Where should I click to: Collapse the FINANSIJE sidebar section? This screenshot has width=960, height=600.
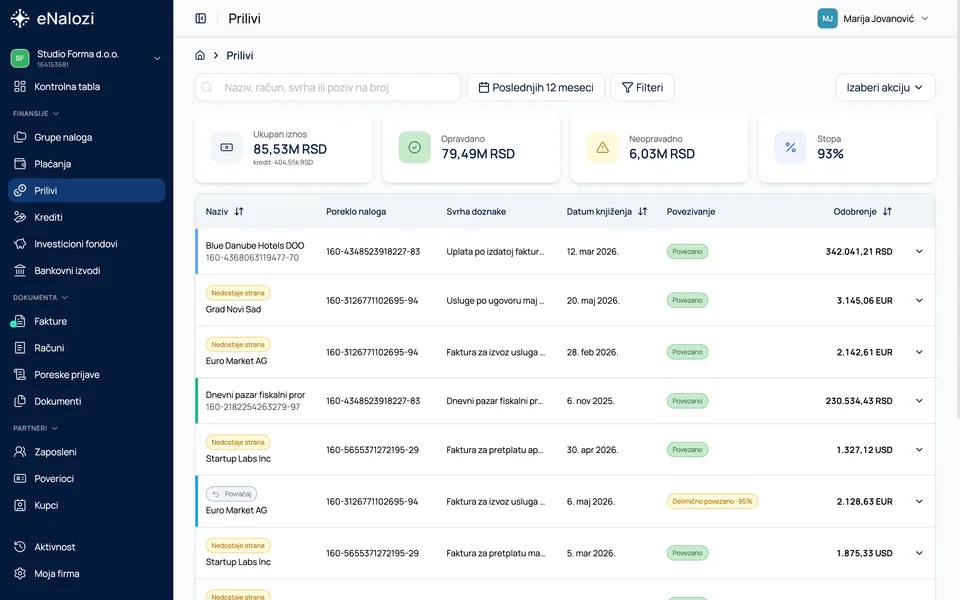click(36, 113)
